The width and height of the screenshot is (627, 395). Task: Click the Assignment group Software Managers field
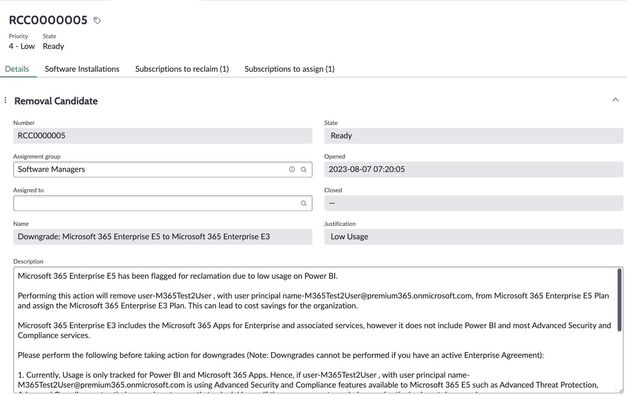tap(163, 170)
